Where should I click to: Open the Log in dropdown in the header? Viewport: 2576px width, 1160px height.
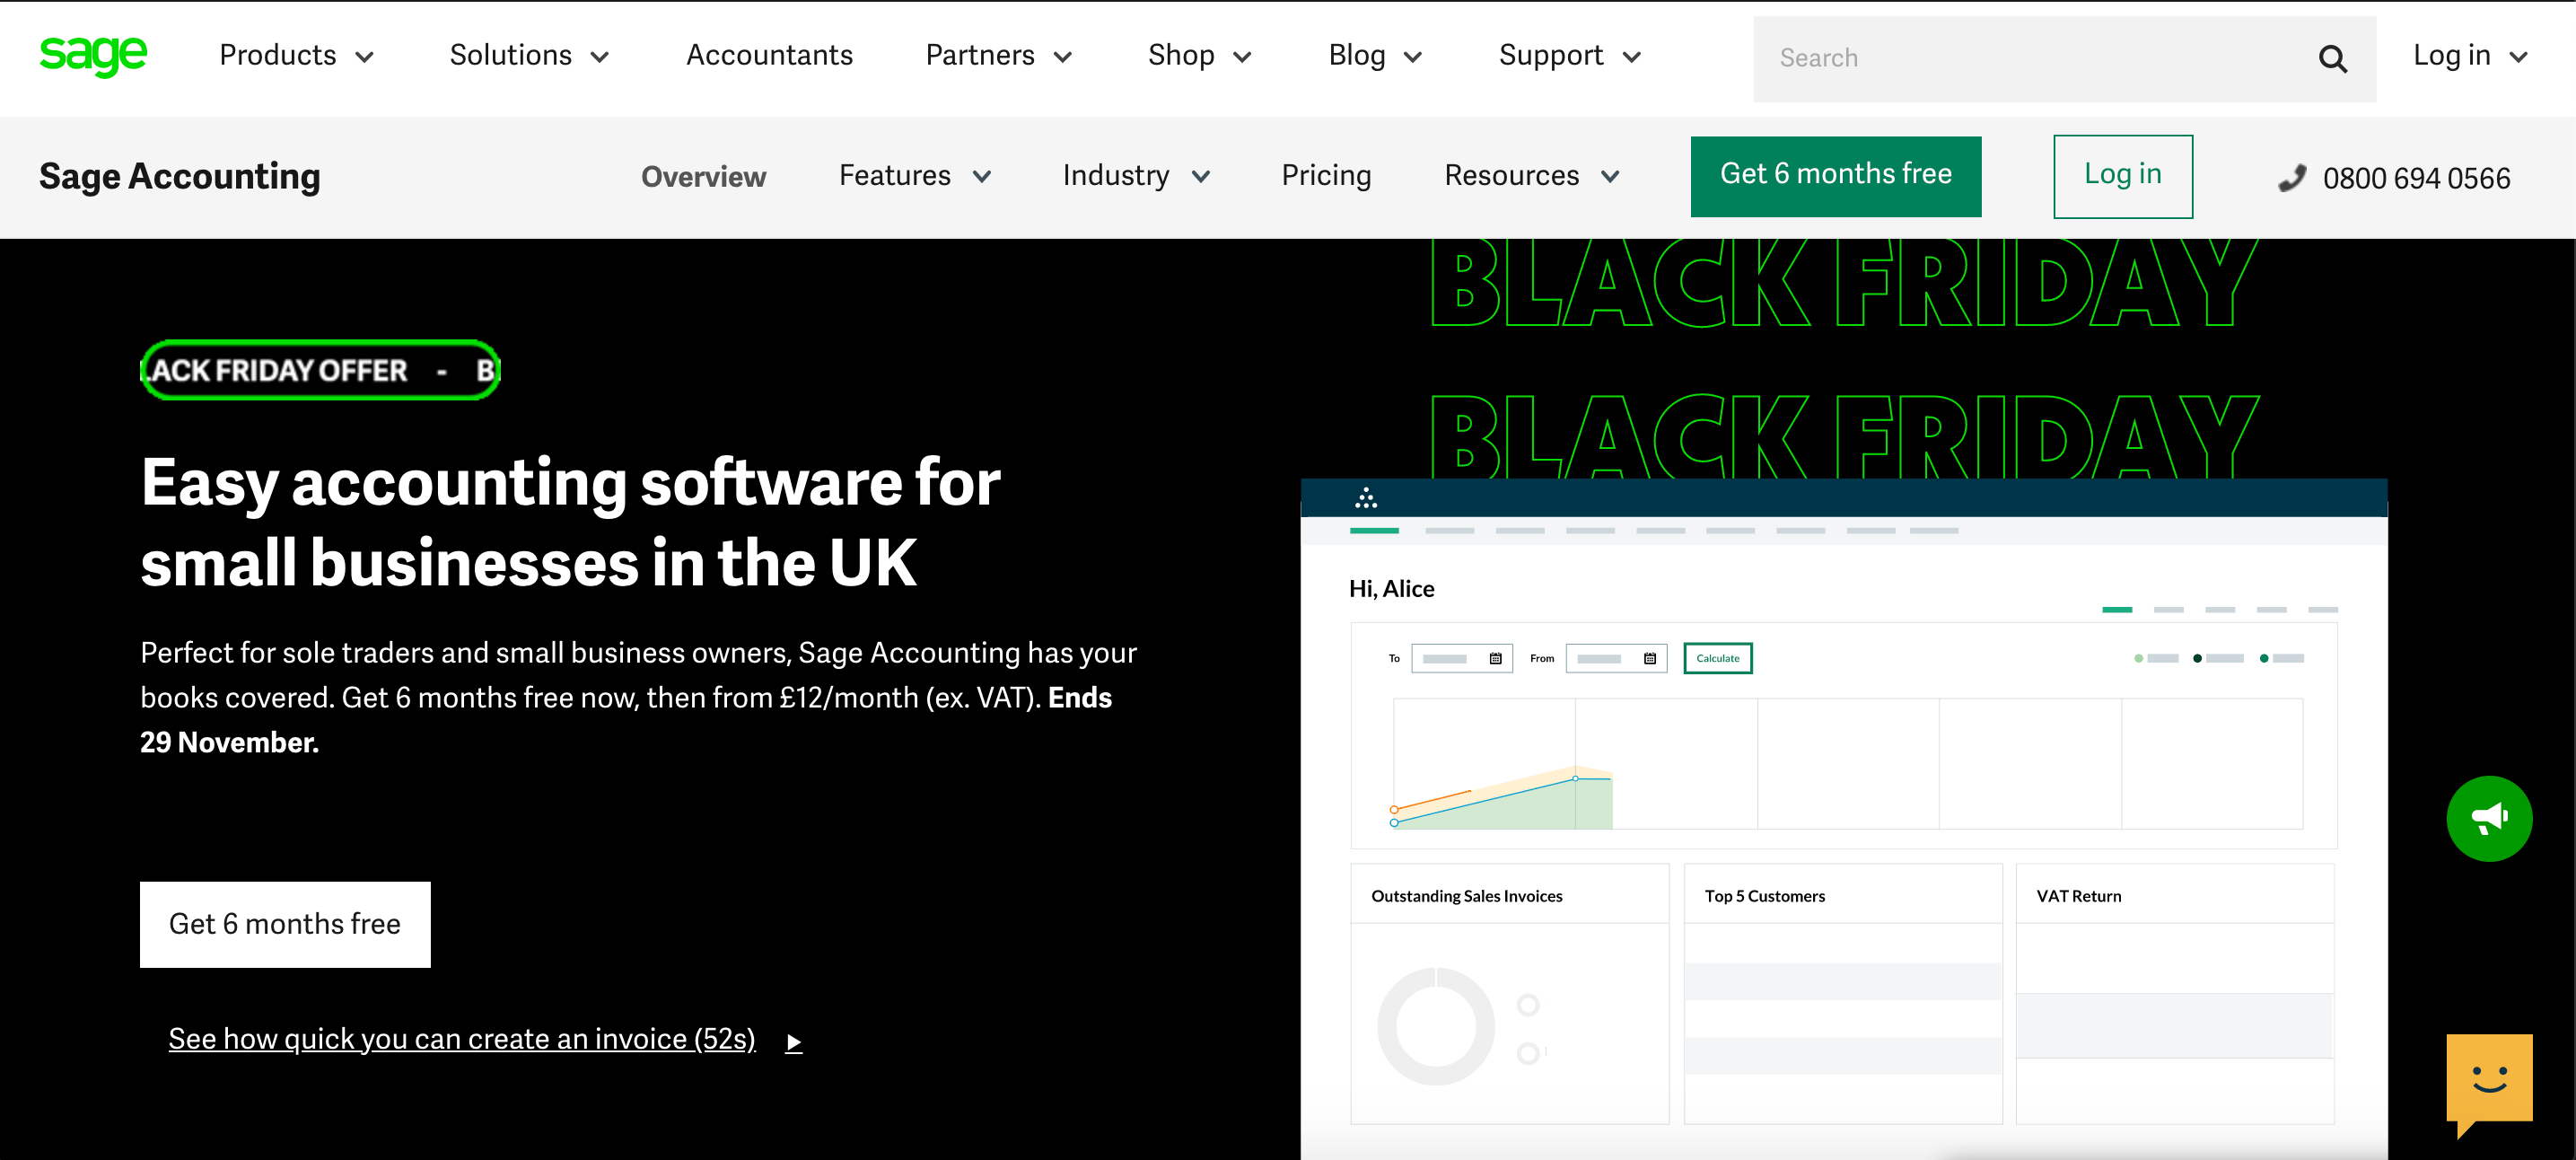pyautogui.click(x=2468, y=56)
